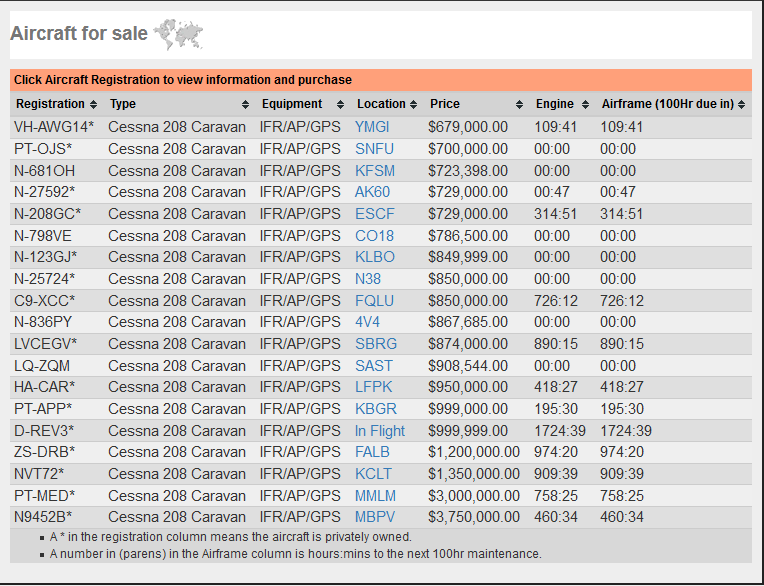
Task: Click Airframe (100Hr due in) sort arrows
Action: [742, 104]
